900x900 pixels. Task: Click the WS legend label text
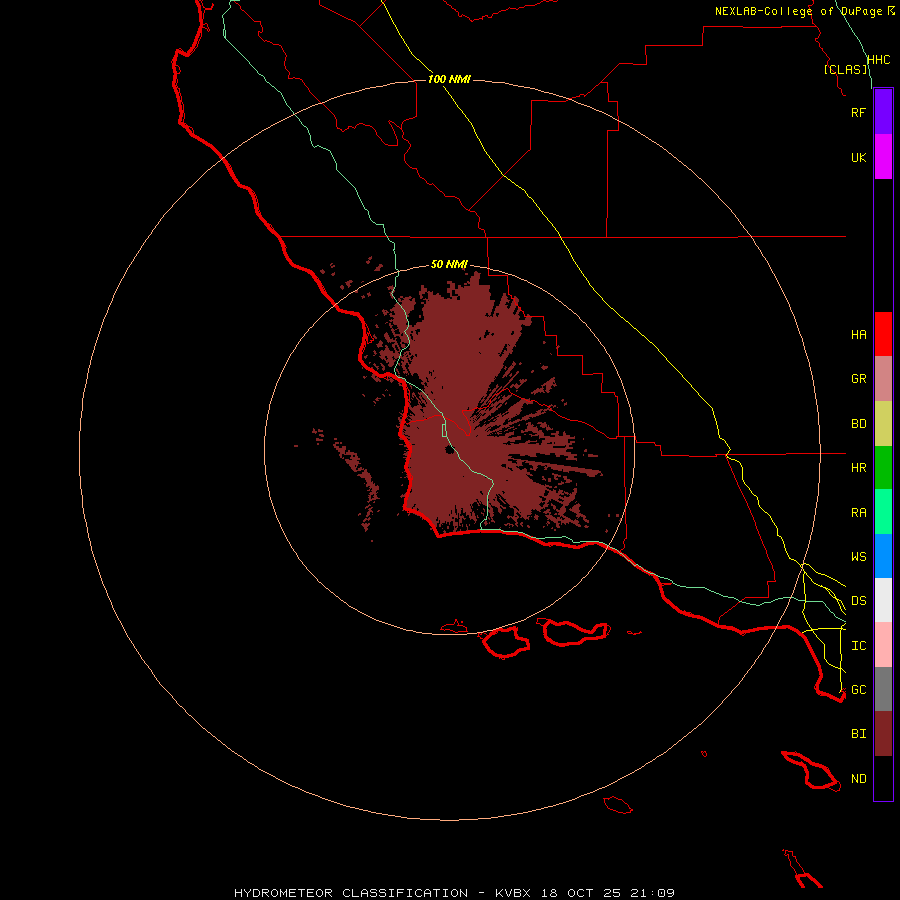click(858, 556)
